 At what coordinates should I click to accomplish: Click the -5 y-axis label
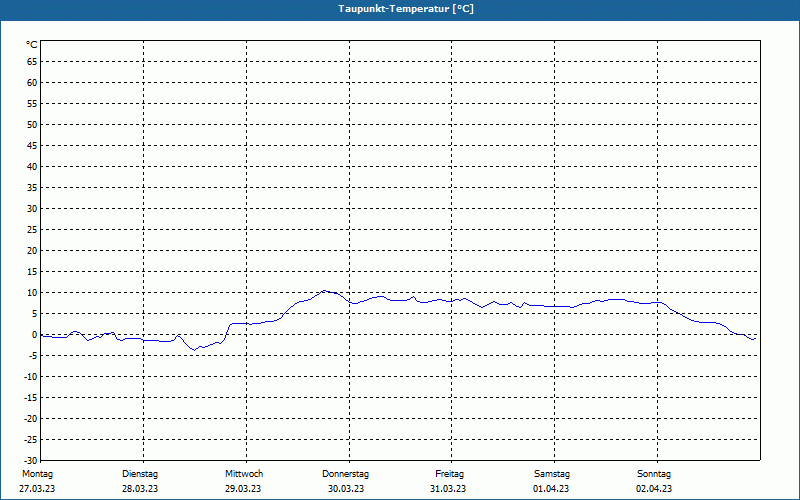(33, 356)
